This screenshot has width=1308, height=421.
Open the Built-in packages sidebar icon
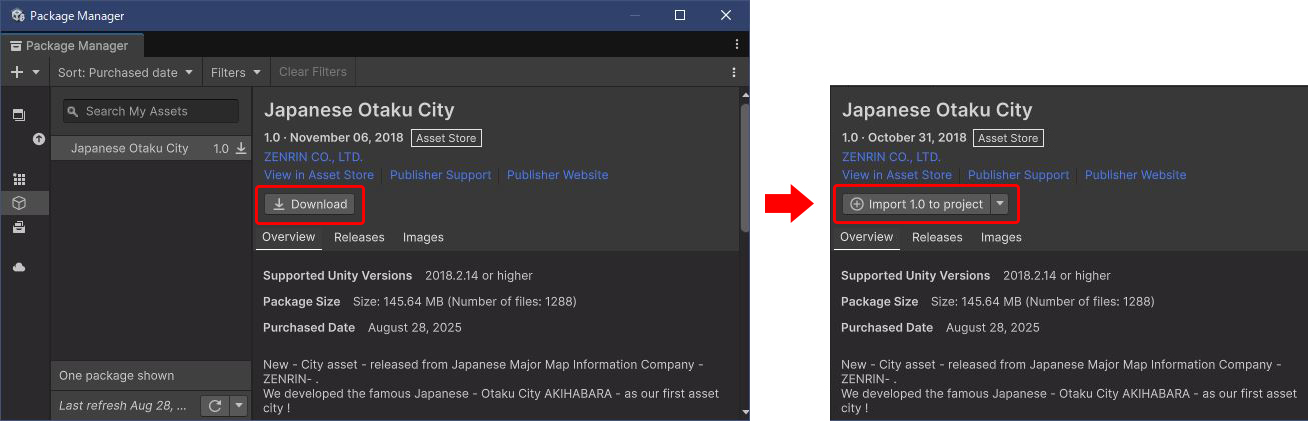[x=19, y=227]
